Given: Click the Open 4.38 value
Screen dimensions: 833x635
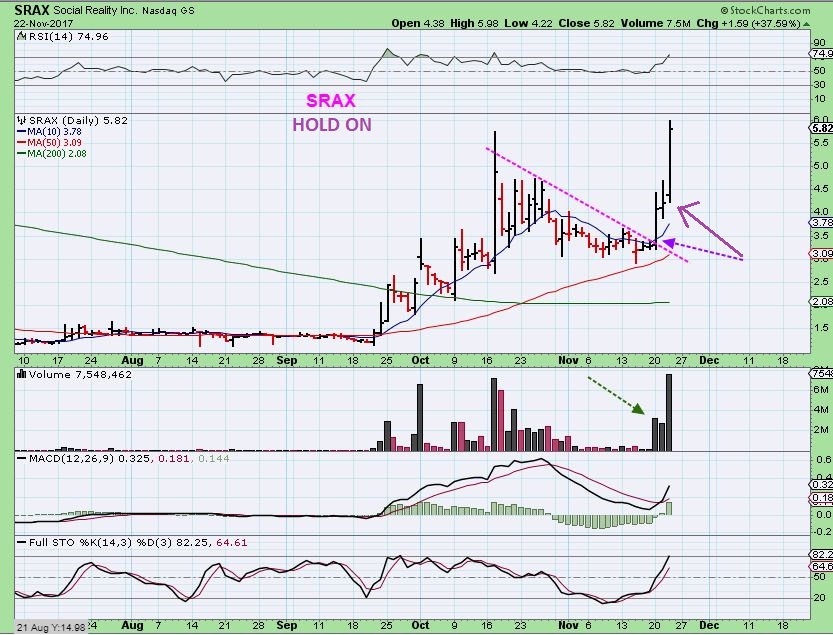Looking at the screenshot, I should (x=418, y=23).
